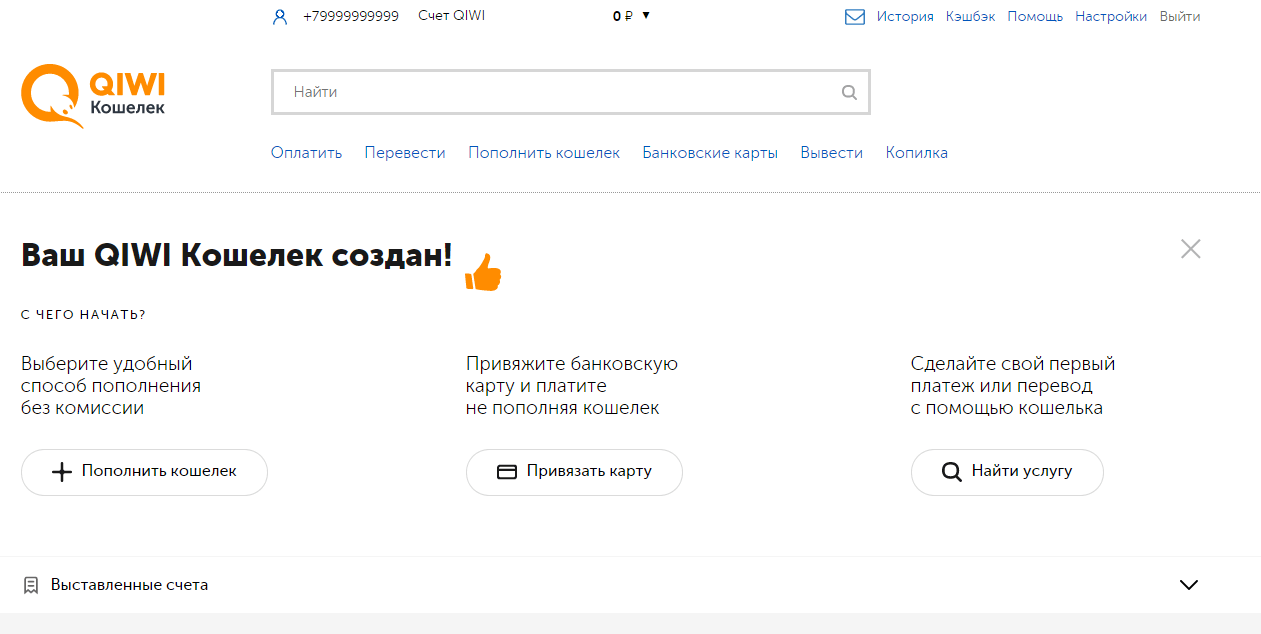Click the phone number +79999999999

click(351, 17)
